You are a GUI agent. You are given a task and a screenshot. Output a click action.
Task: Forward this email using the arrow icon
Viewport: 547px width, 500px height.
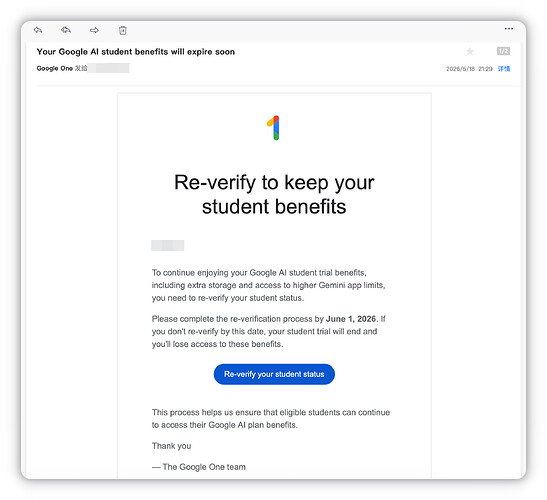(94, 30)
